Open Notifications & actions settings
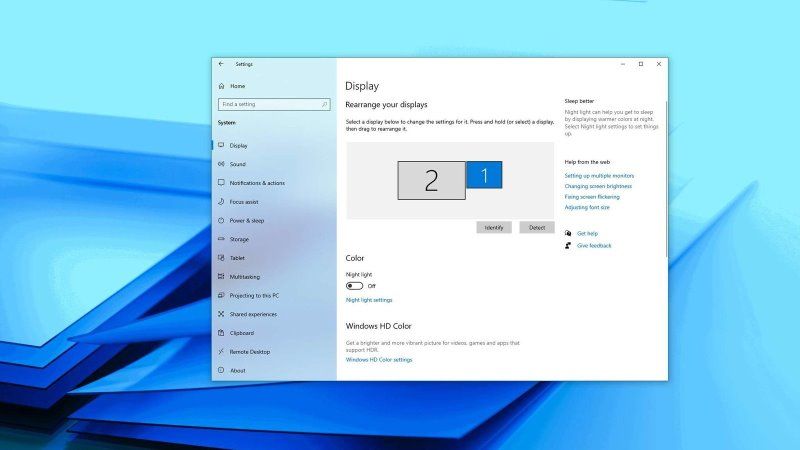Image resolution: width=800 pixels, height=450 pixels. point(257,183)
